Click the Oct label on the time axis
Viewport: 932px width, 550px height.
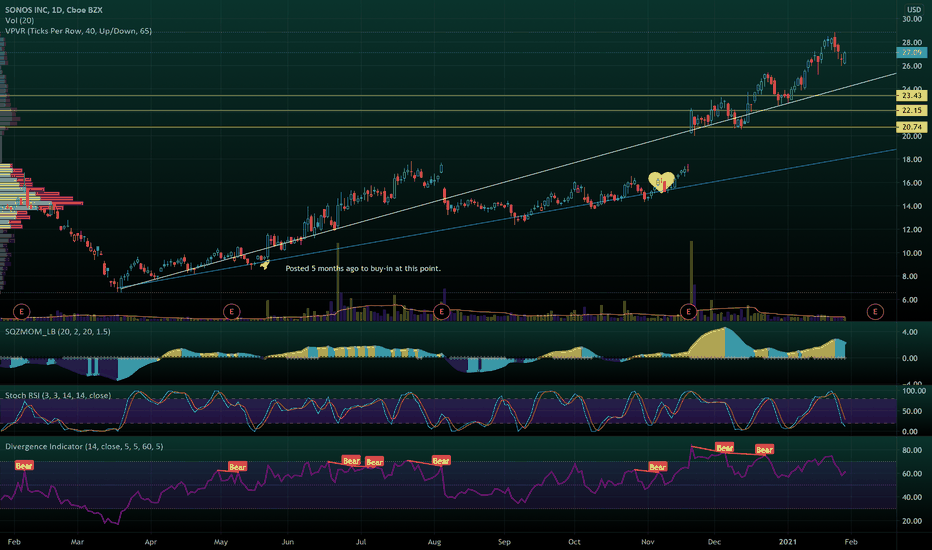click(574, 542)
